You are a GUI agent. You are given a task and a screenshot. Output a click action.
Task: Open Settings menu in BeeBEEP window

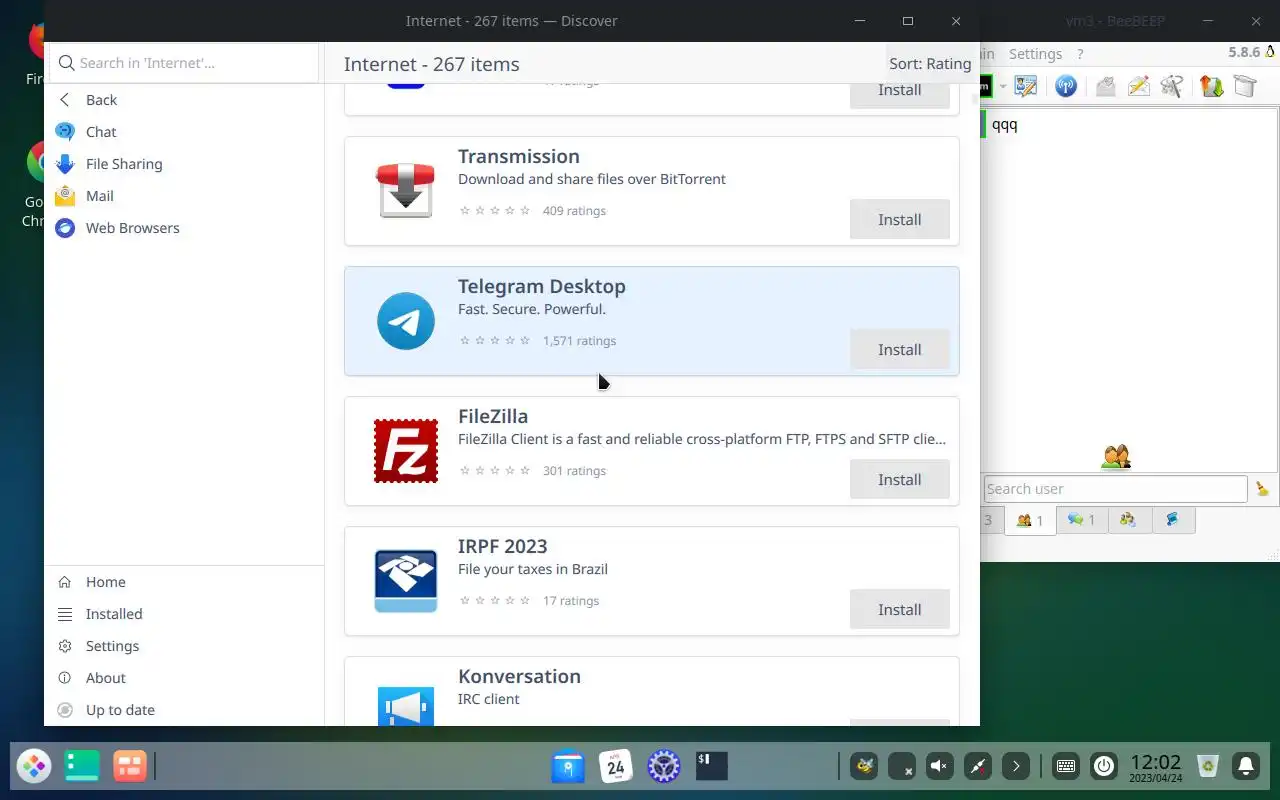click(1035, 54)
